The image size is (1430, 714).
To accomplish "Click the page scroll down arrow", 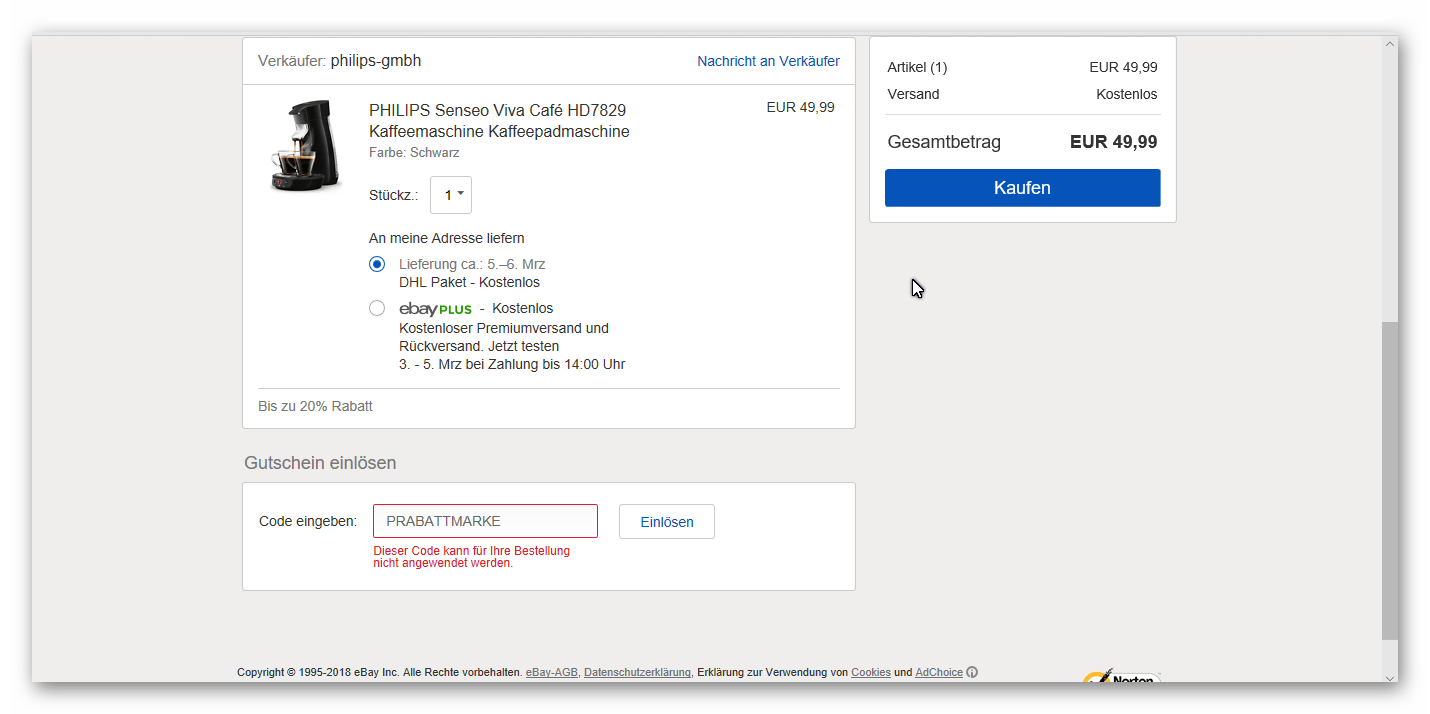I will 1390,677.
